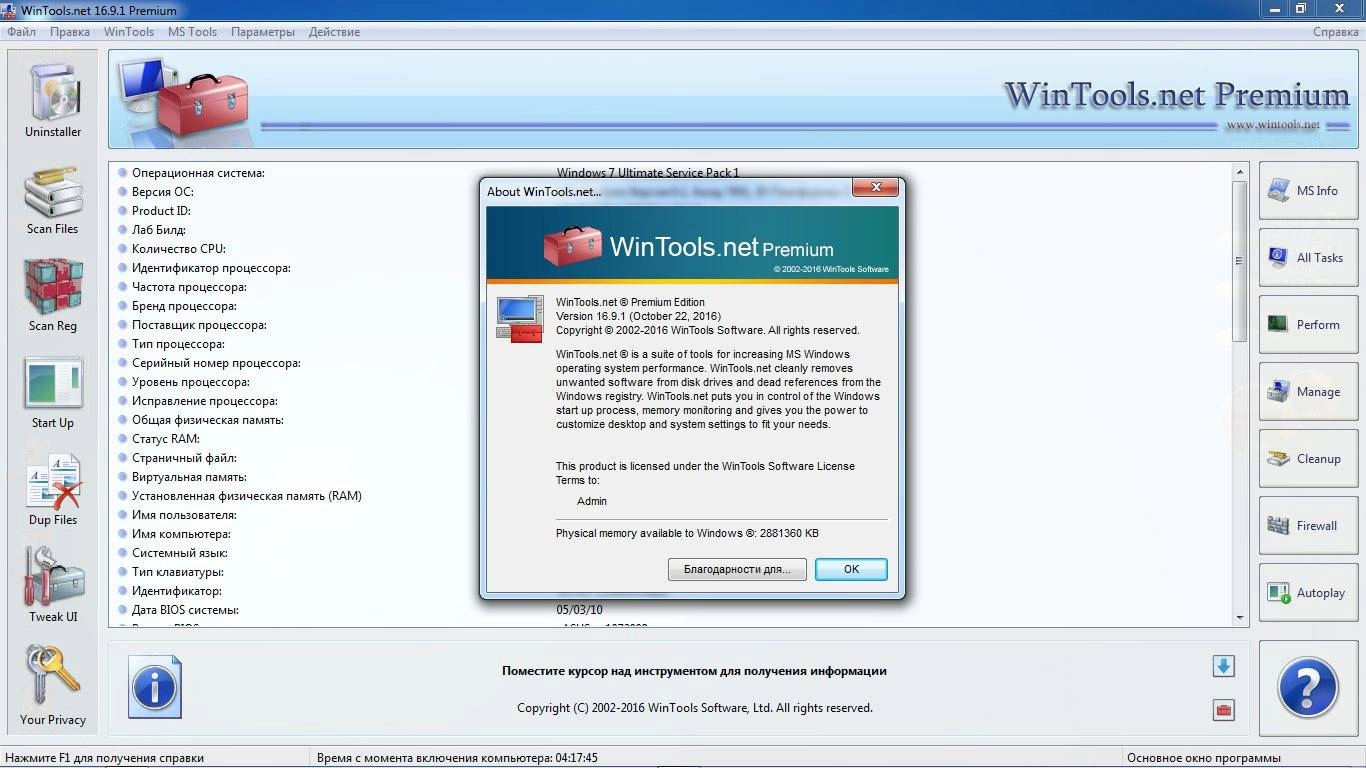Image resolution: width=1366 pixels, height=768 pixels.
Task: Click the Благодарности для... button
Action: click(x=737, y=569)
